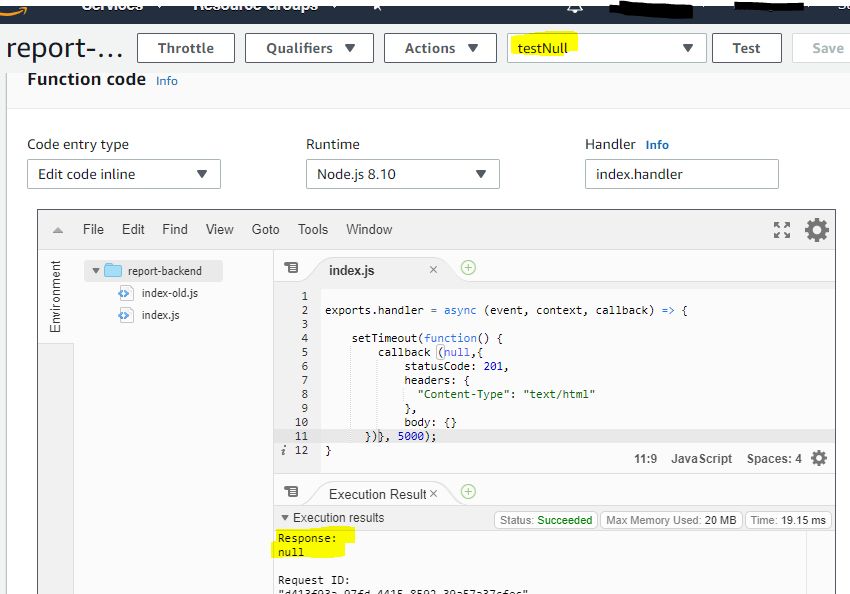Click the 11:9 cursor position indicator
The width and height of the screenshot is (850, 594).
[645, 459]
